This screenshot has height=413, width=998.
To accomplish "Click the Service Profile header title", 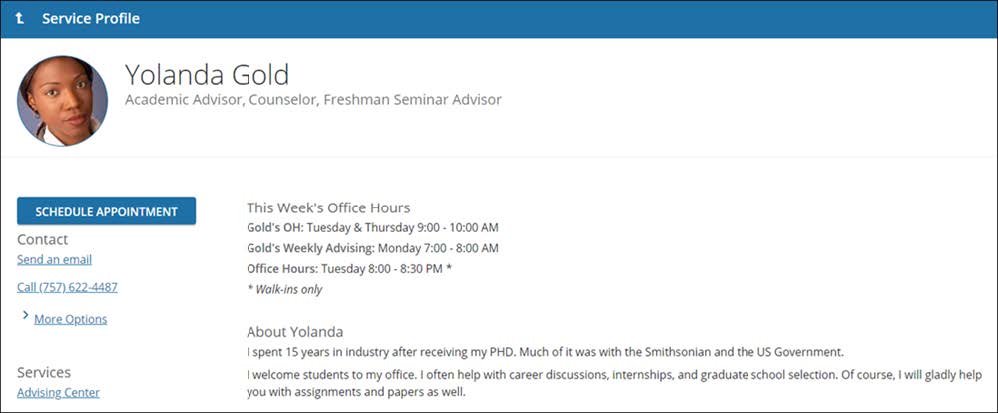I will point(90,18).
